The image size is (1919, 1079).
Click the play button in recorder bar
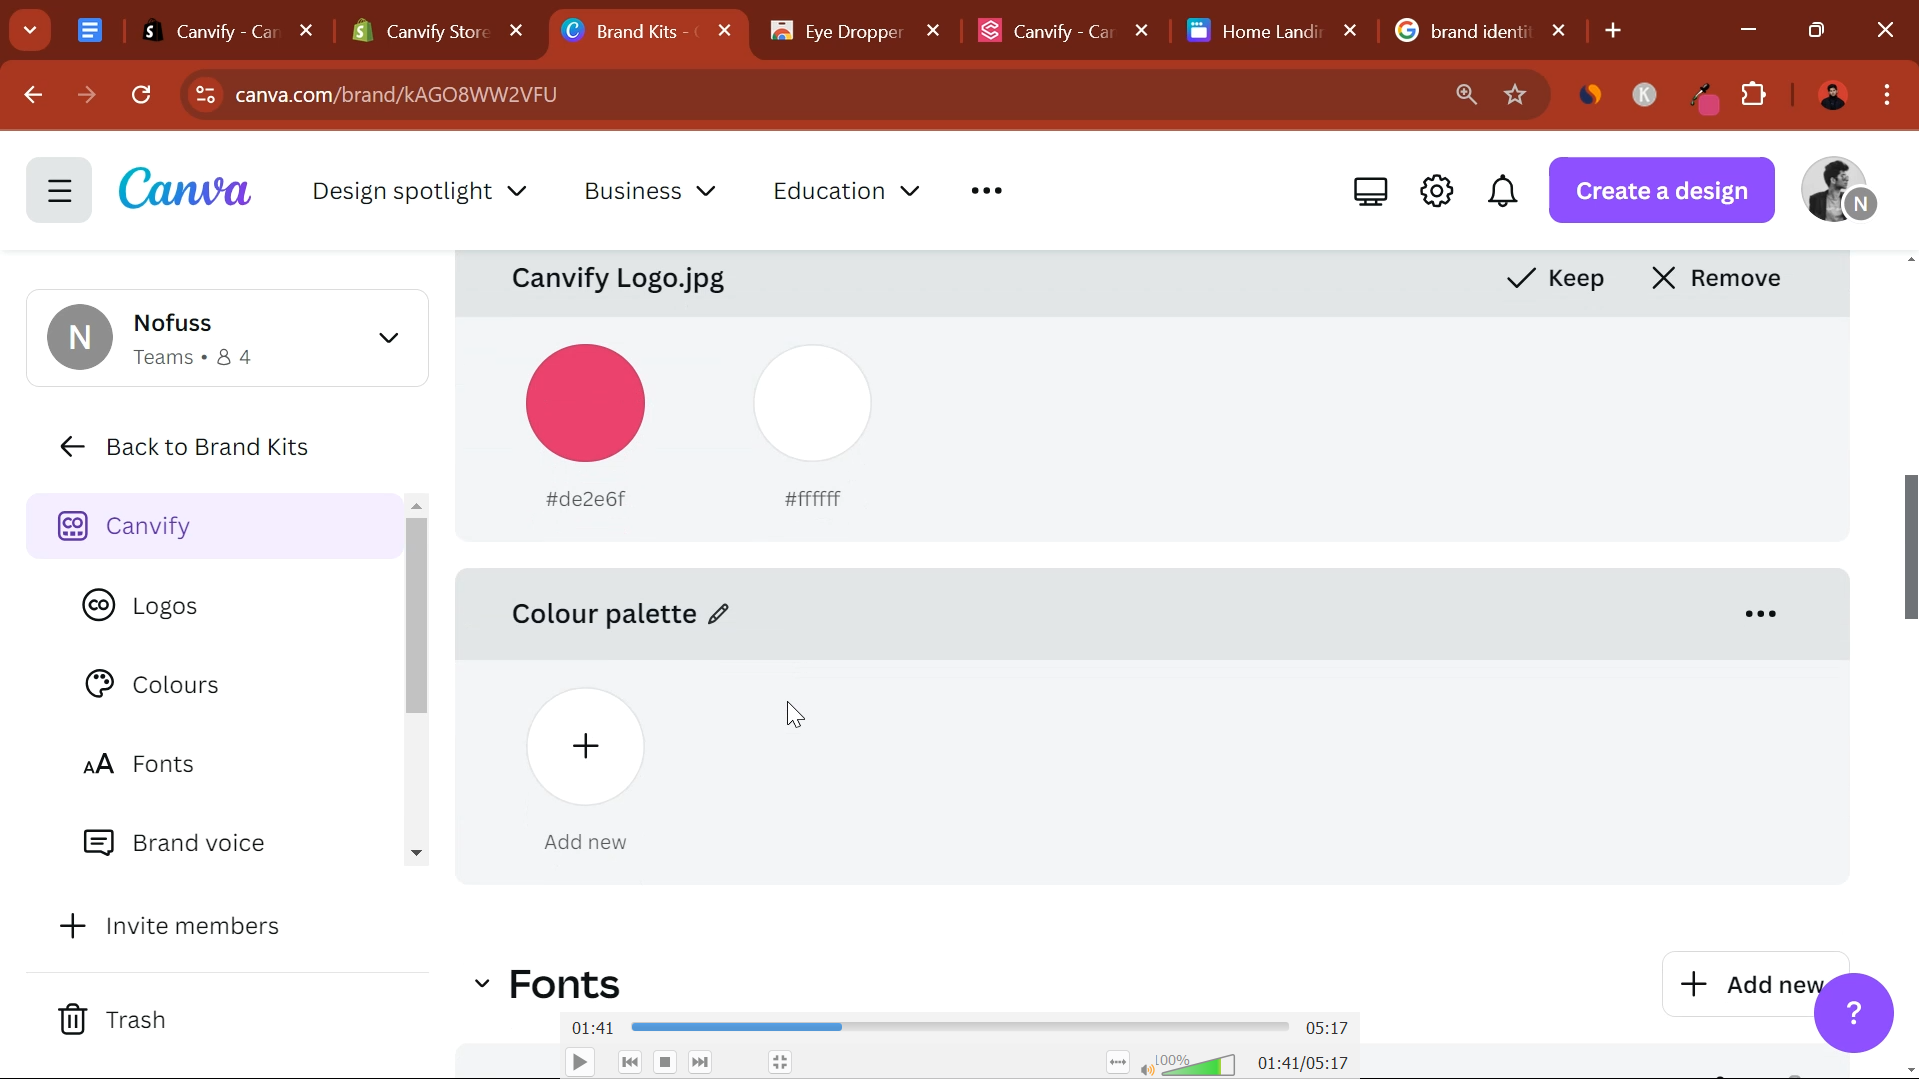point(579,1062)
